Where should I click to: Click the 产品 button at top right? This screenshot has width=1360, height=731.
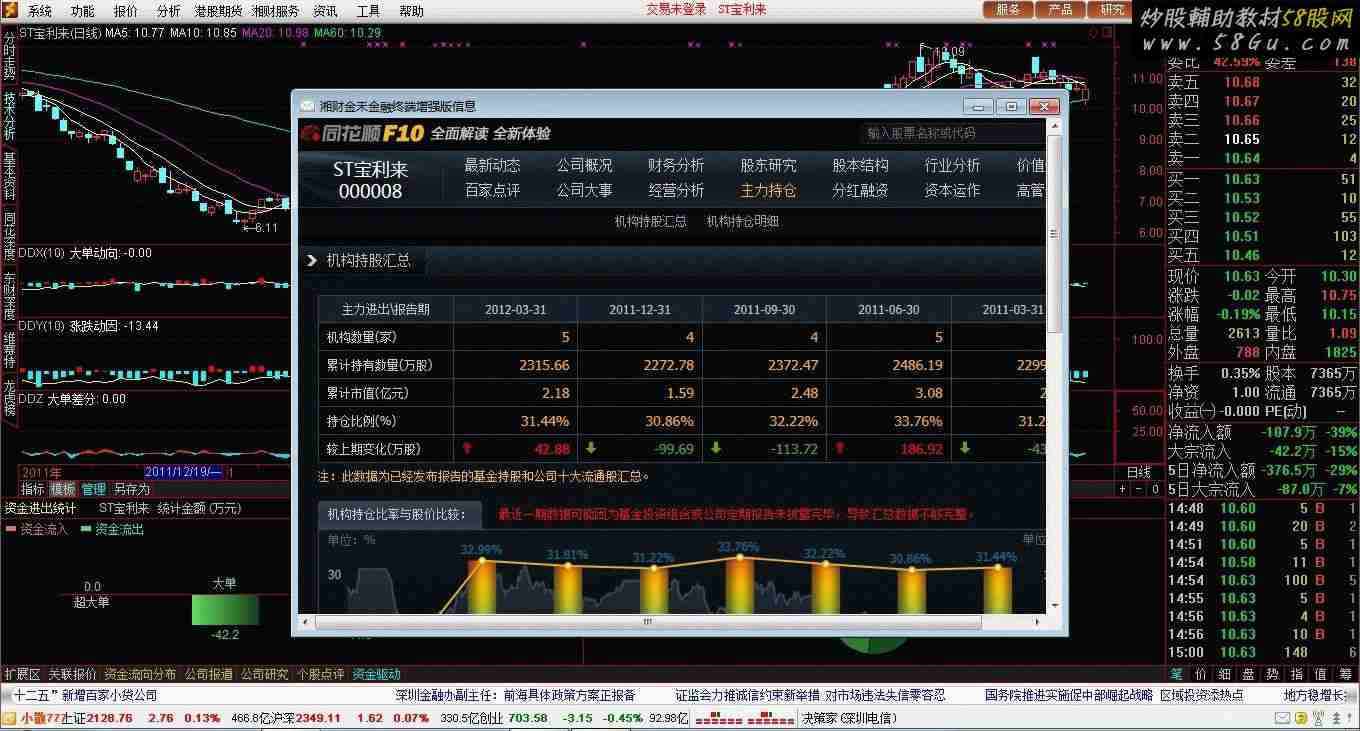pyautogui.click(x=1060, y=9)
